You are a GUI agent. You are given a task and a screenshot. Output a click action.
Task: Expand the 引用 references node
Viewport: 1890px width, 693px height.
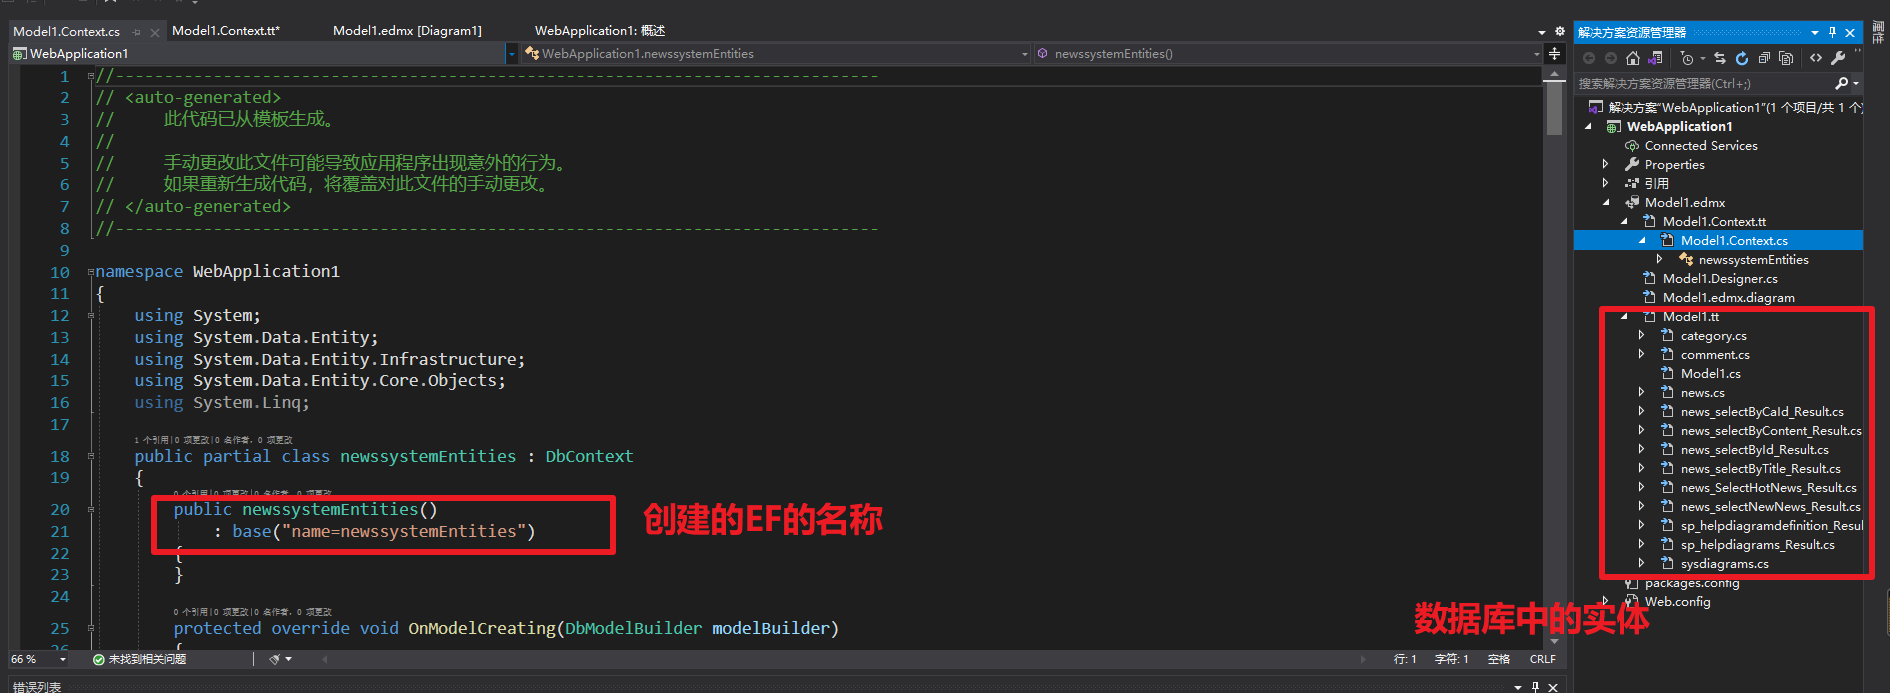pos(1606,184)
